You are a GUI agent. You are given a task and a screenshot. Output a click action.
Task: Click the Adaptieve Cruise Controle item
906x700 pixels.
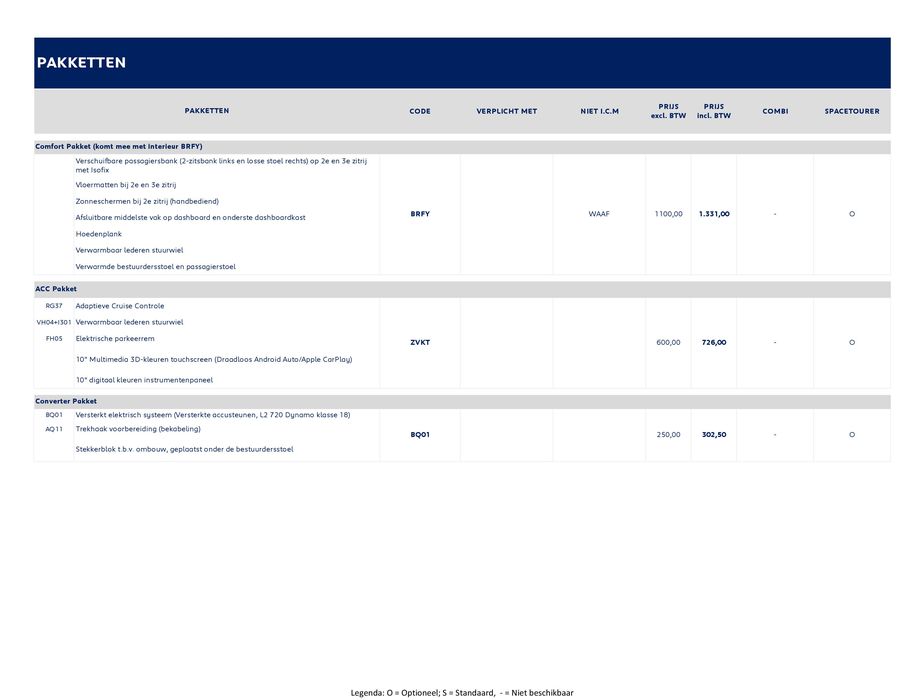point(120,306)
